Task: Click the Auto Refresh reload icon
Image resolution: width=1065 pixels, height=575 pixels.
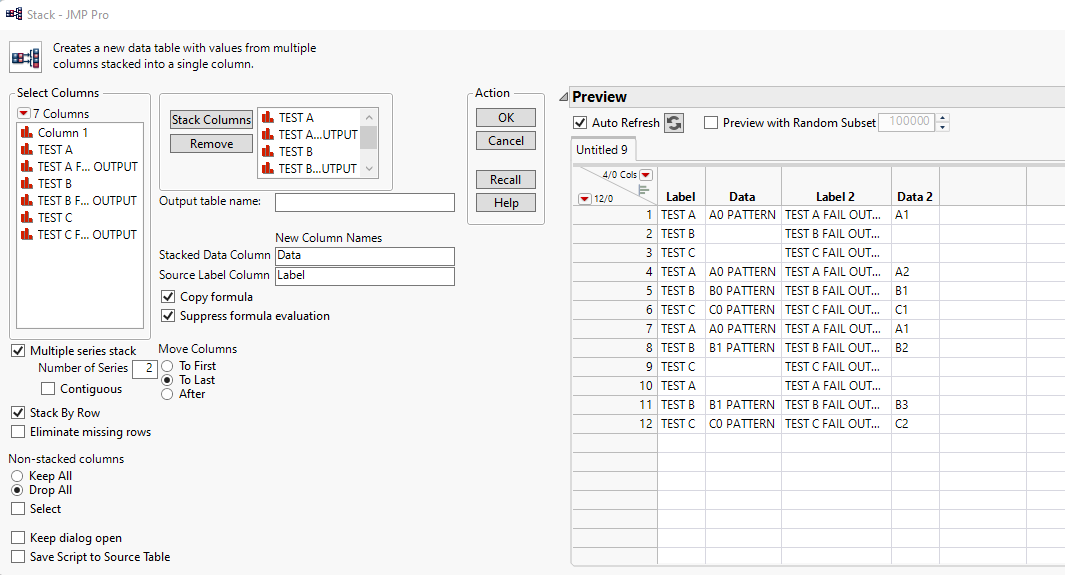Action: coord(674,123)
